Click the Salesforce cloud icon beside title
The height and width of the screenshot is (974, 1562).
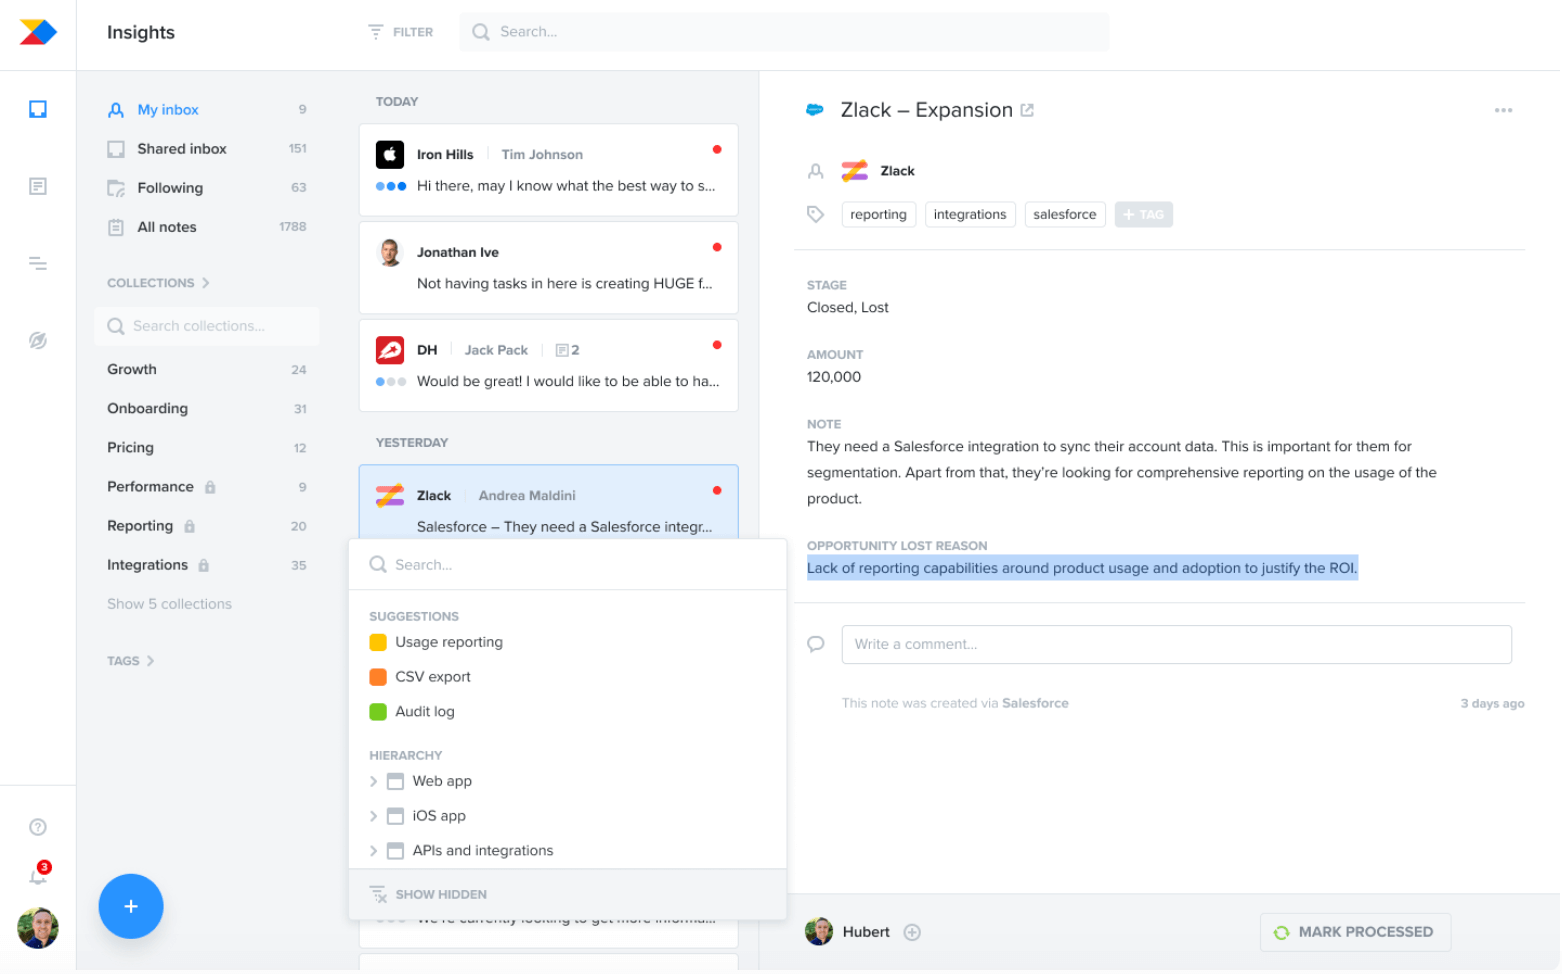click(815, 110)
